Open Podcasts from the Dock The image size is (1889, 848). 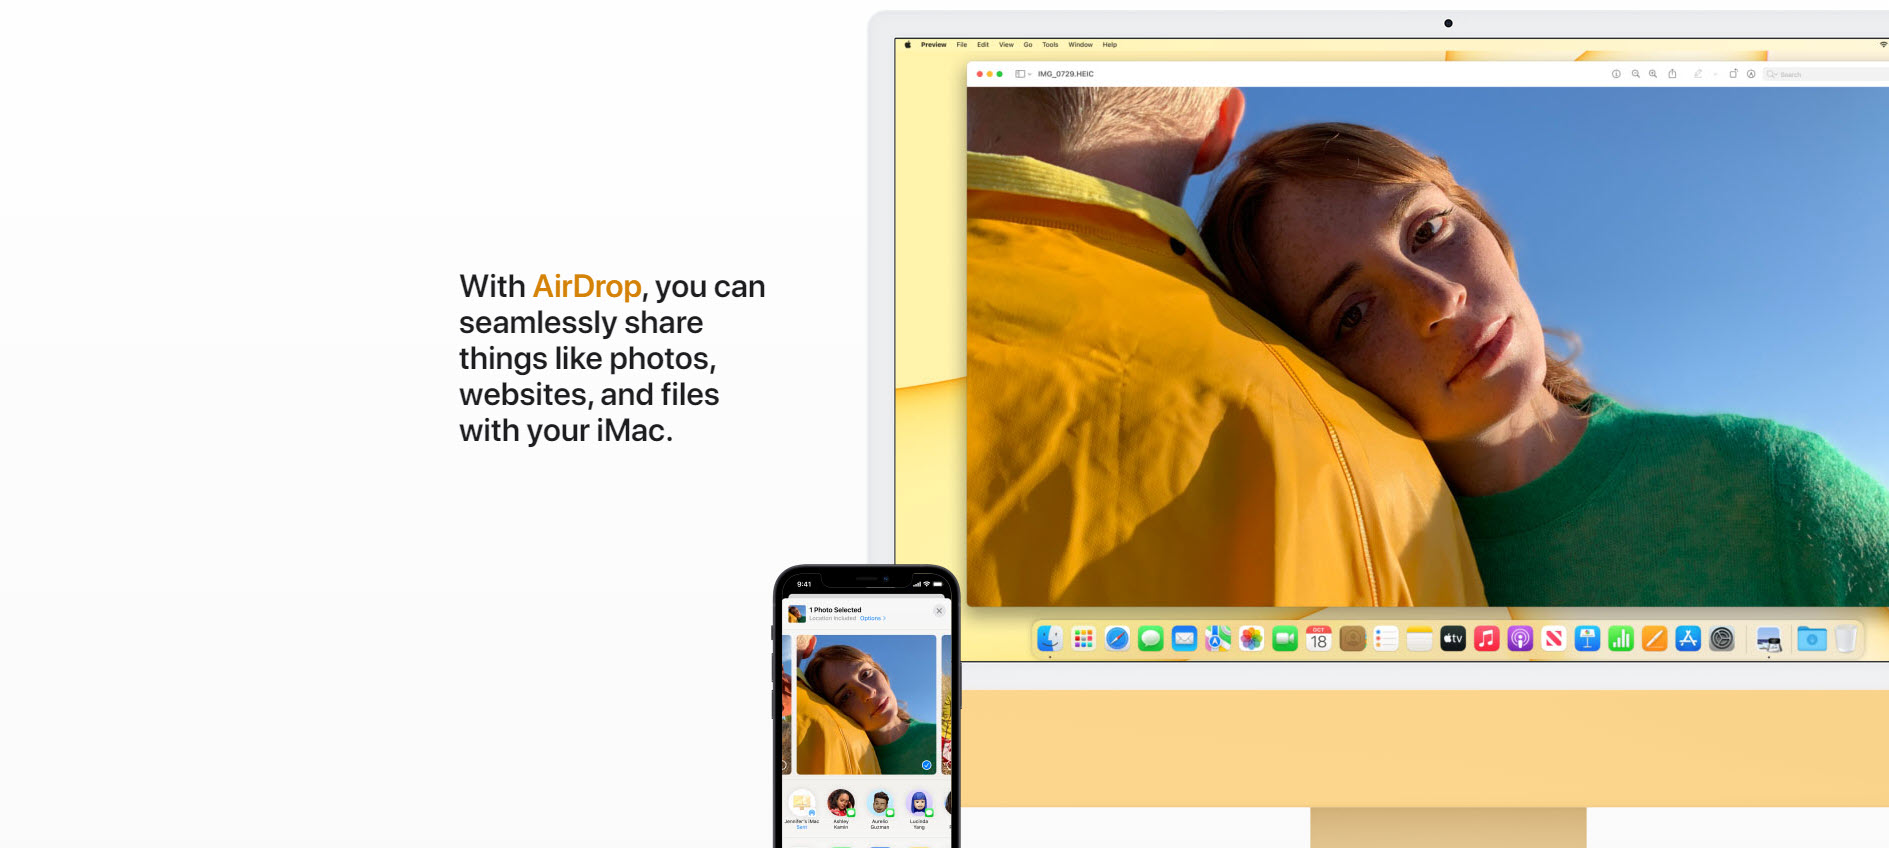pyautogui.click(x=1520, y=638)
